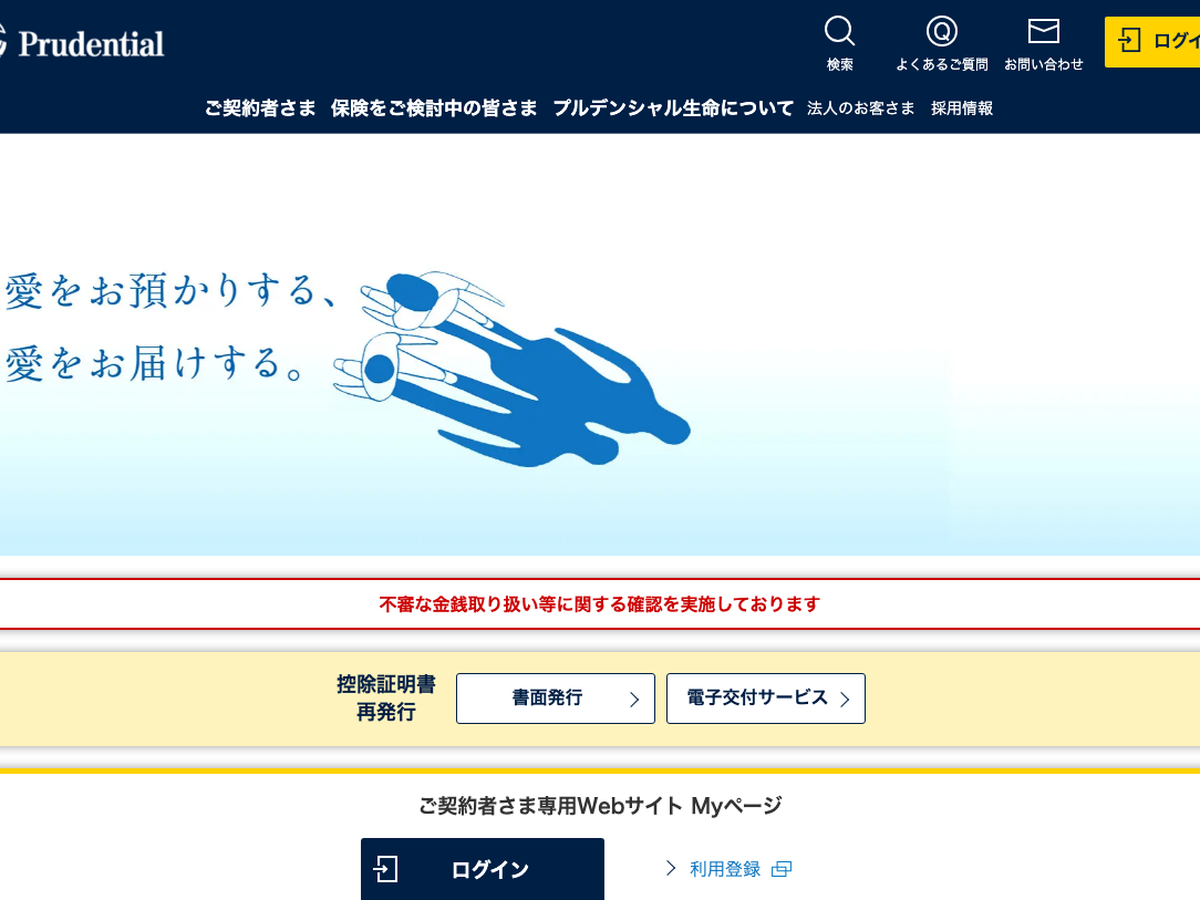The width and height of the screenshot is (1200, 900).
Task: Click the Prudential logo
Action: (x=85, y=44)
